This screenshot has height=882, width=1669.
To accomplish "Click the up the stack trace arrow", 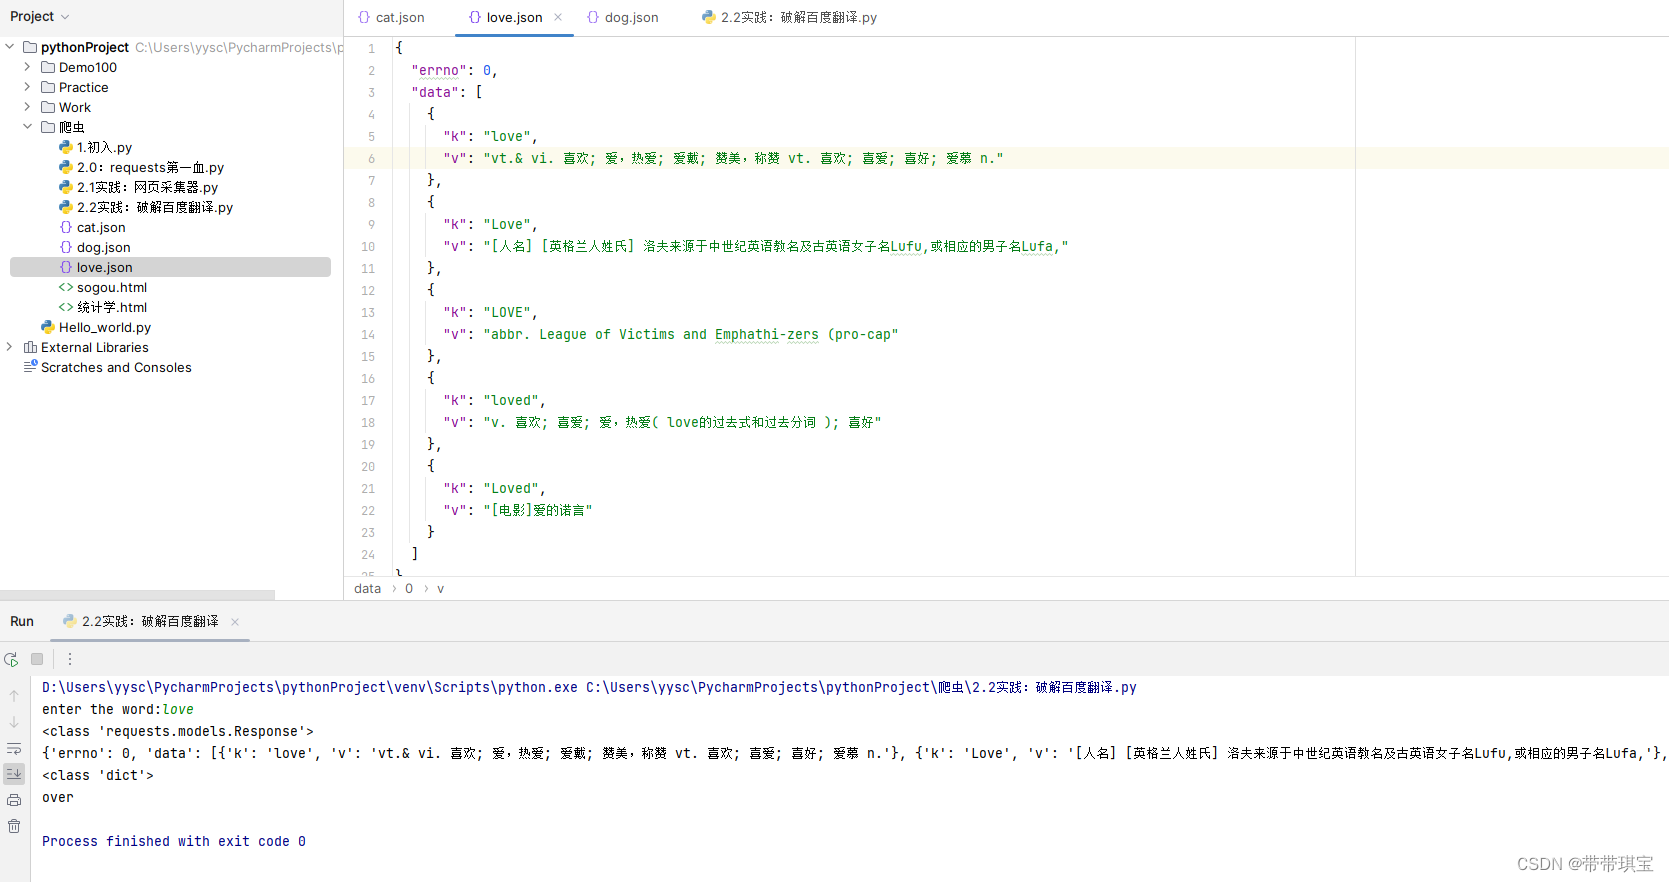I will 14,695.
